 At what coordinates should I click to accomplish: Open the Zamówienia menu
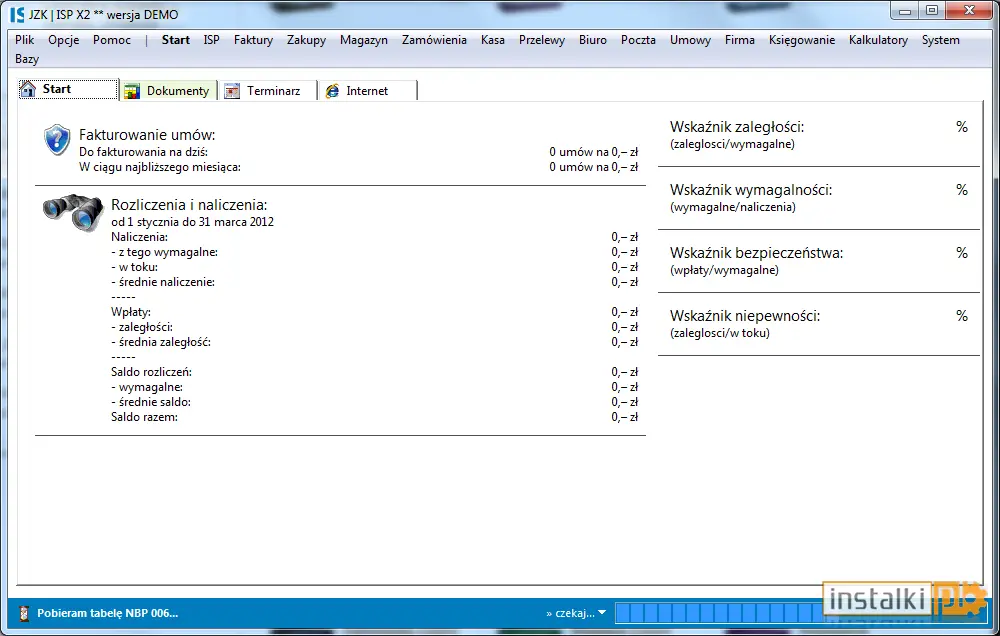pos(434,40)
